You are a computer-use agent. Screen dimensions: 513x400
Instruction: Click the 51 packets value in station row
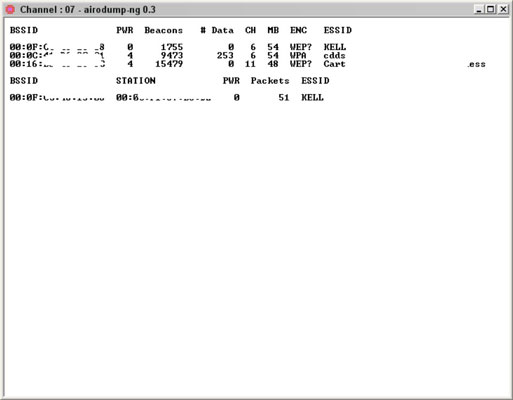tap(284, 98)
